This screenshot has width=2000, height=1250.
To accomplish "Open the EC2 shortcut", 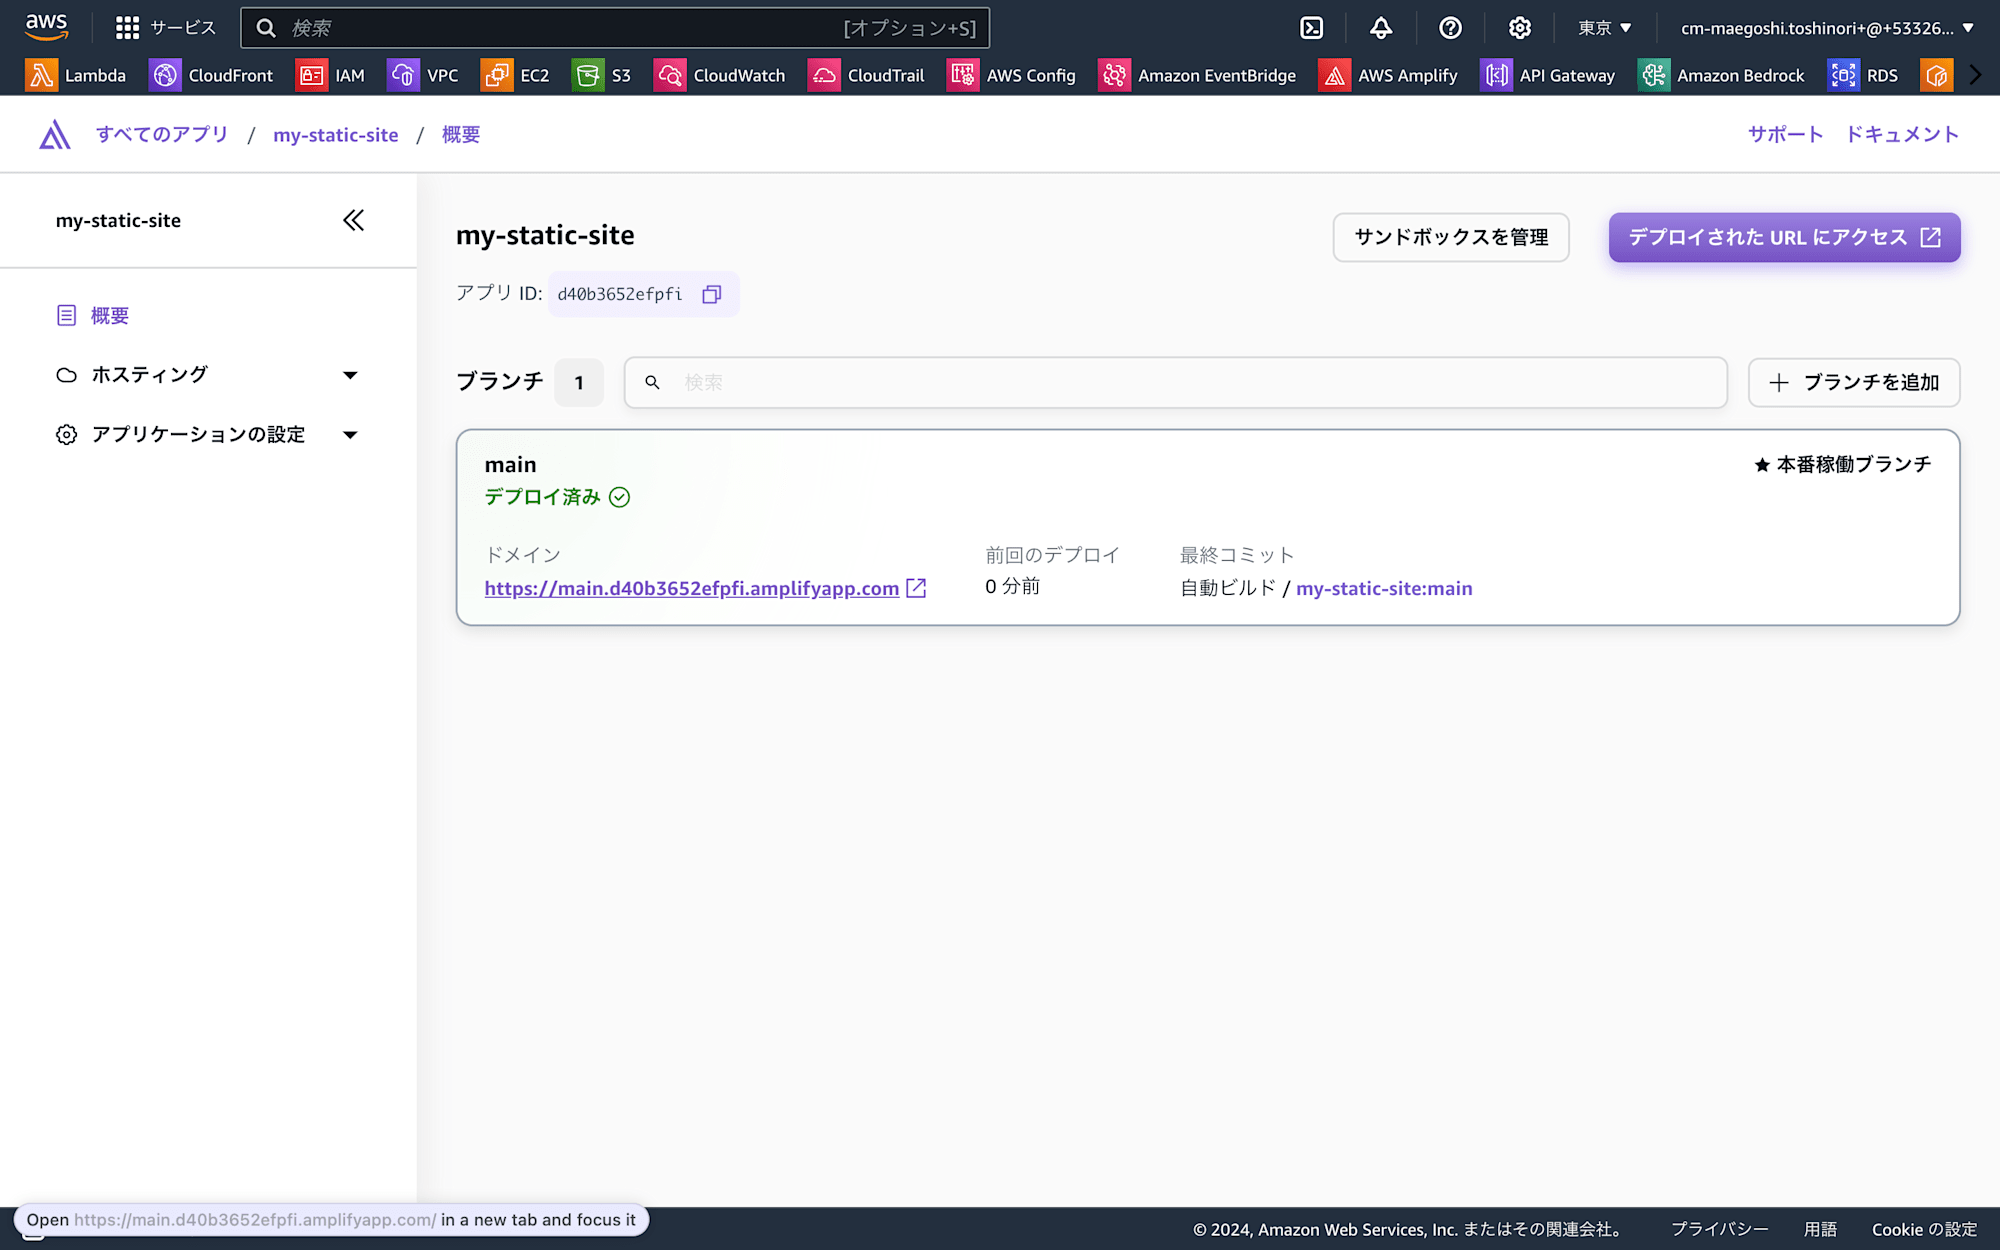I will coord(515,75).
